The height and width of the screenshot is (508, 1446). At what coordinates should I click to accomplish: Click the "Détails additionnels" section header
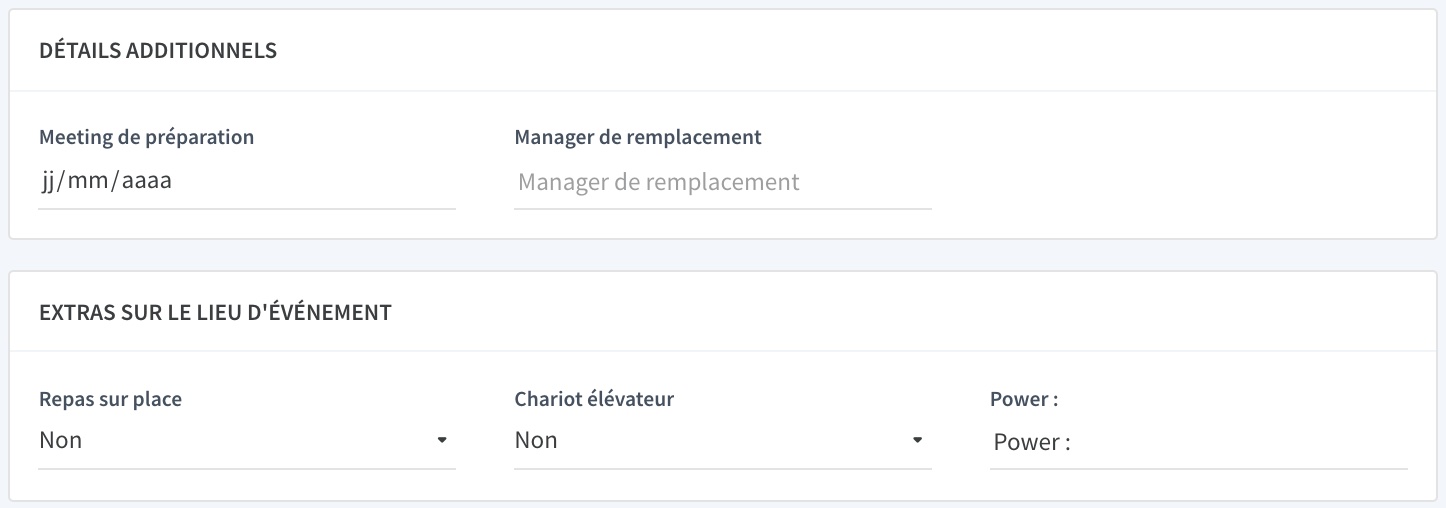[158, 51]
